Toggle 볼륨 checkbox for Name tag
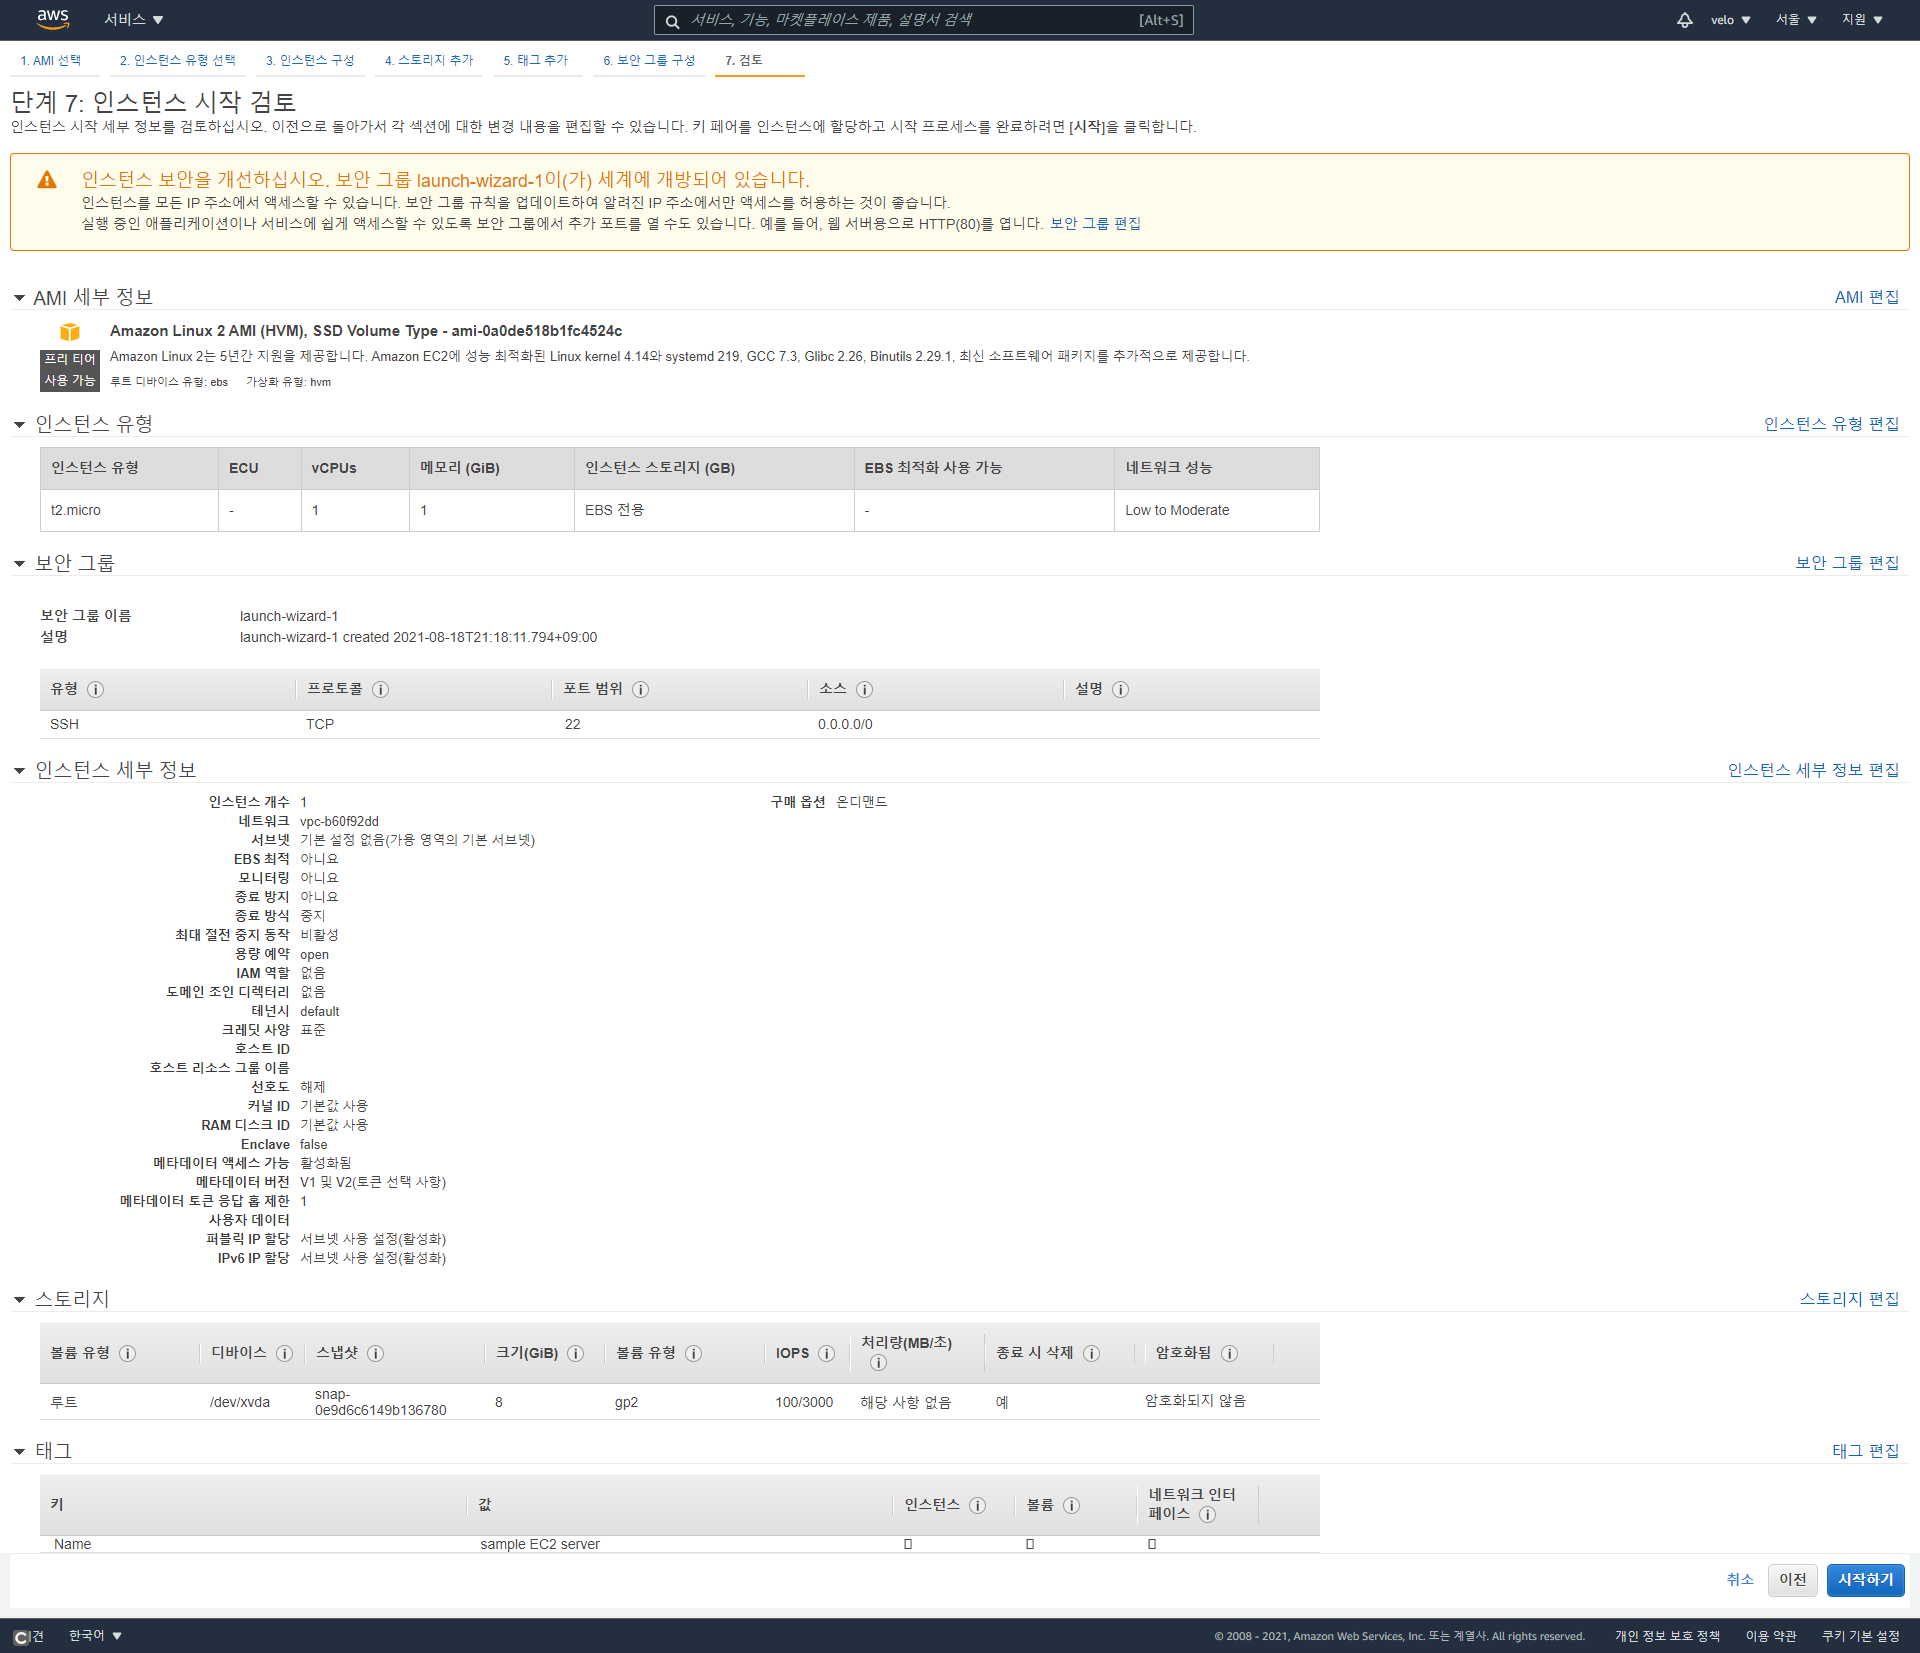This screenshot has width=1920, height=1653. [x=1030, y=1544]
